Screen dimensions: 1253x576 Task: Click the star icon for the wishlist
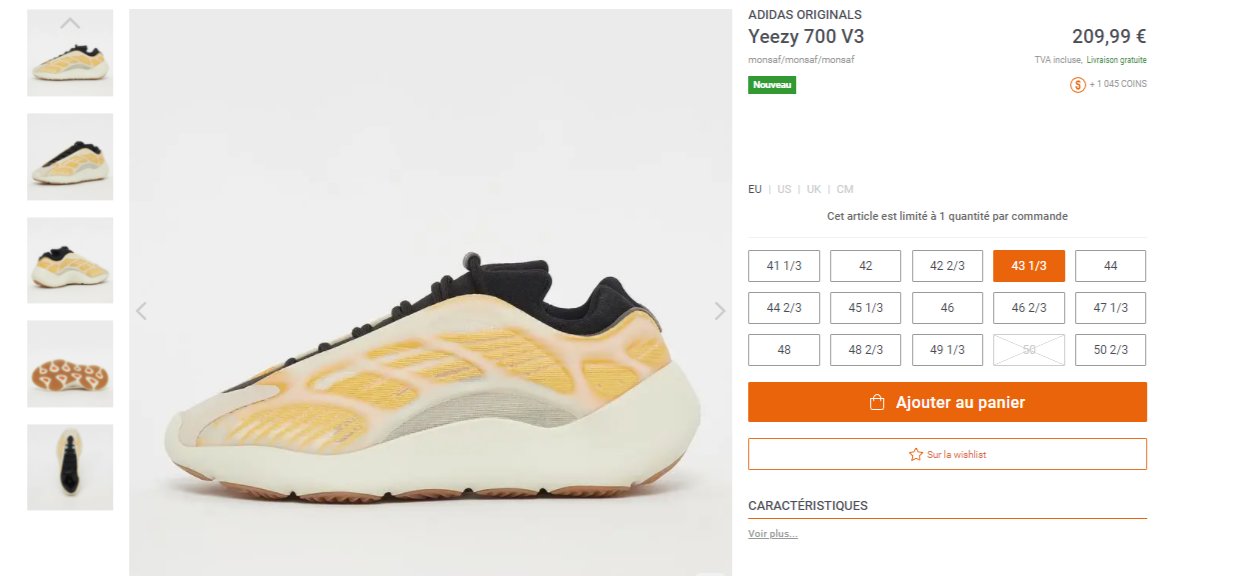coord(915,454)
